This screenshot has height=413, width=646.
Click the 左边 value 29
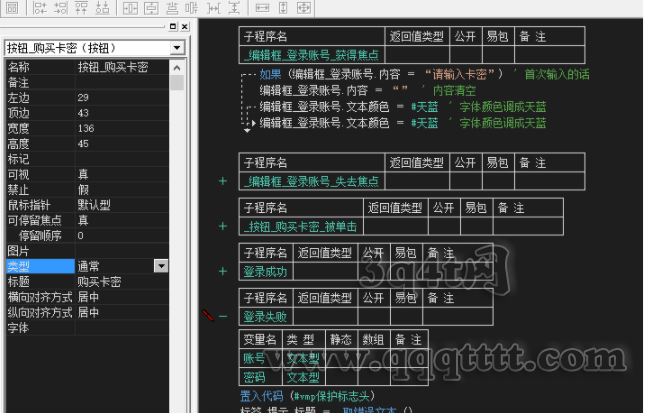[x=83, y=98]
